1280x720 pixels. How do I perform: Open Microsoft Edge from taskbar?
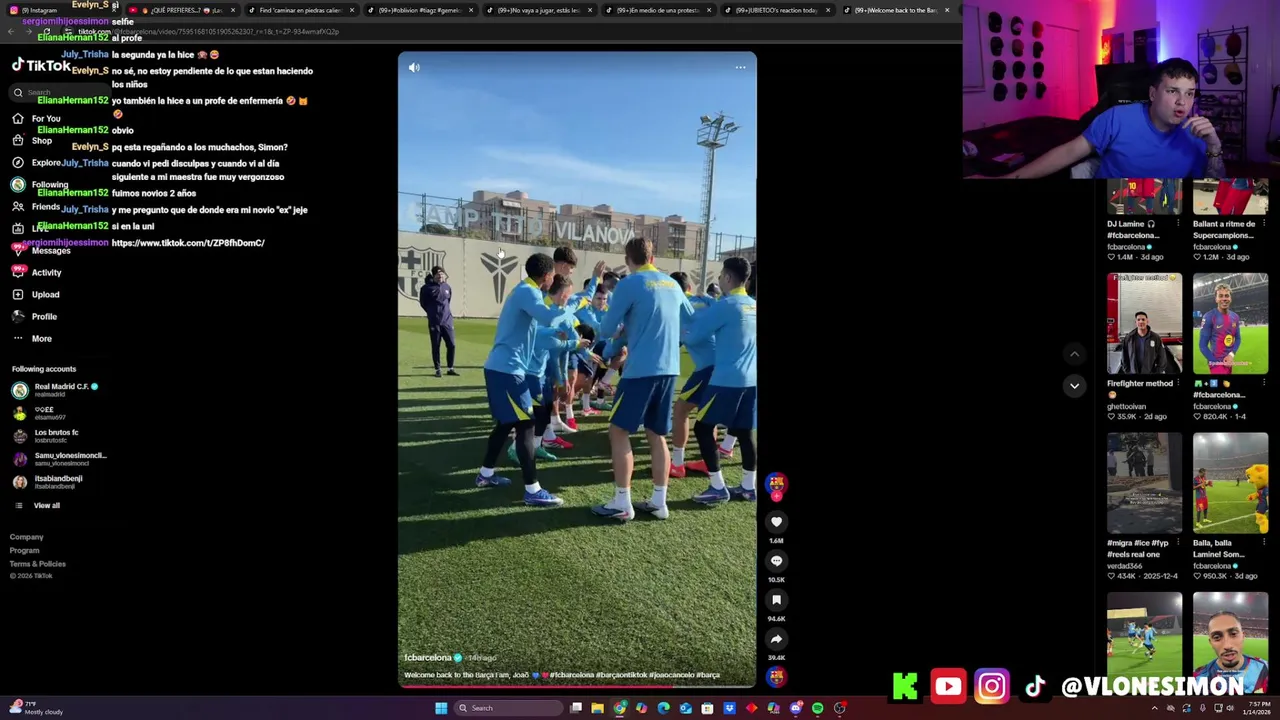663,708
